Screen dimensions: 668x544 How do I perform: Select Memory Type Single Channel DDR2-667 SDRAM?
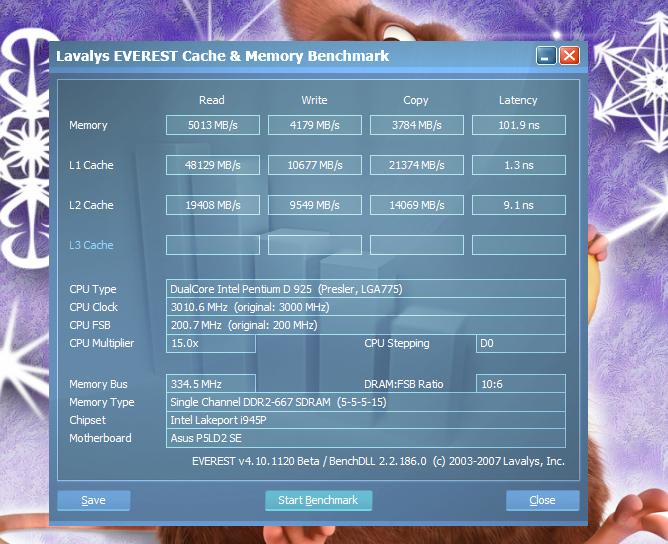click(x=366, y=402)
